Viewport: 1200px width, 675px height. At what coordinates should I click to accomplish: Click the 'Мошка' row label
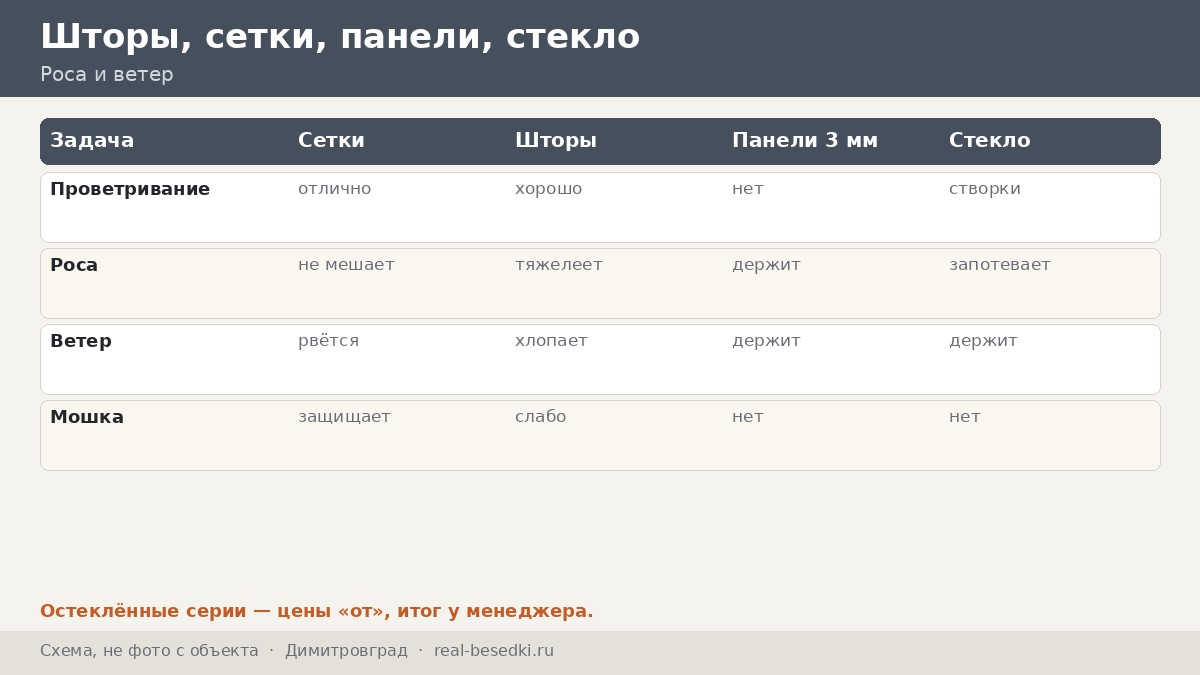87,417
